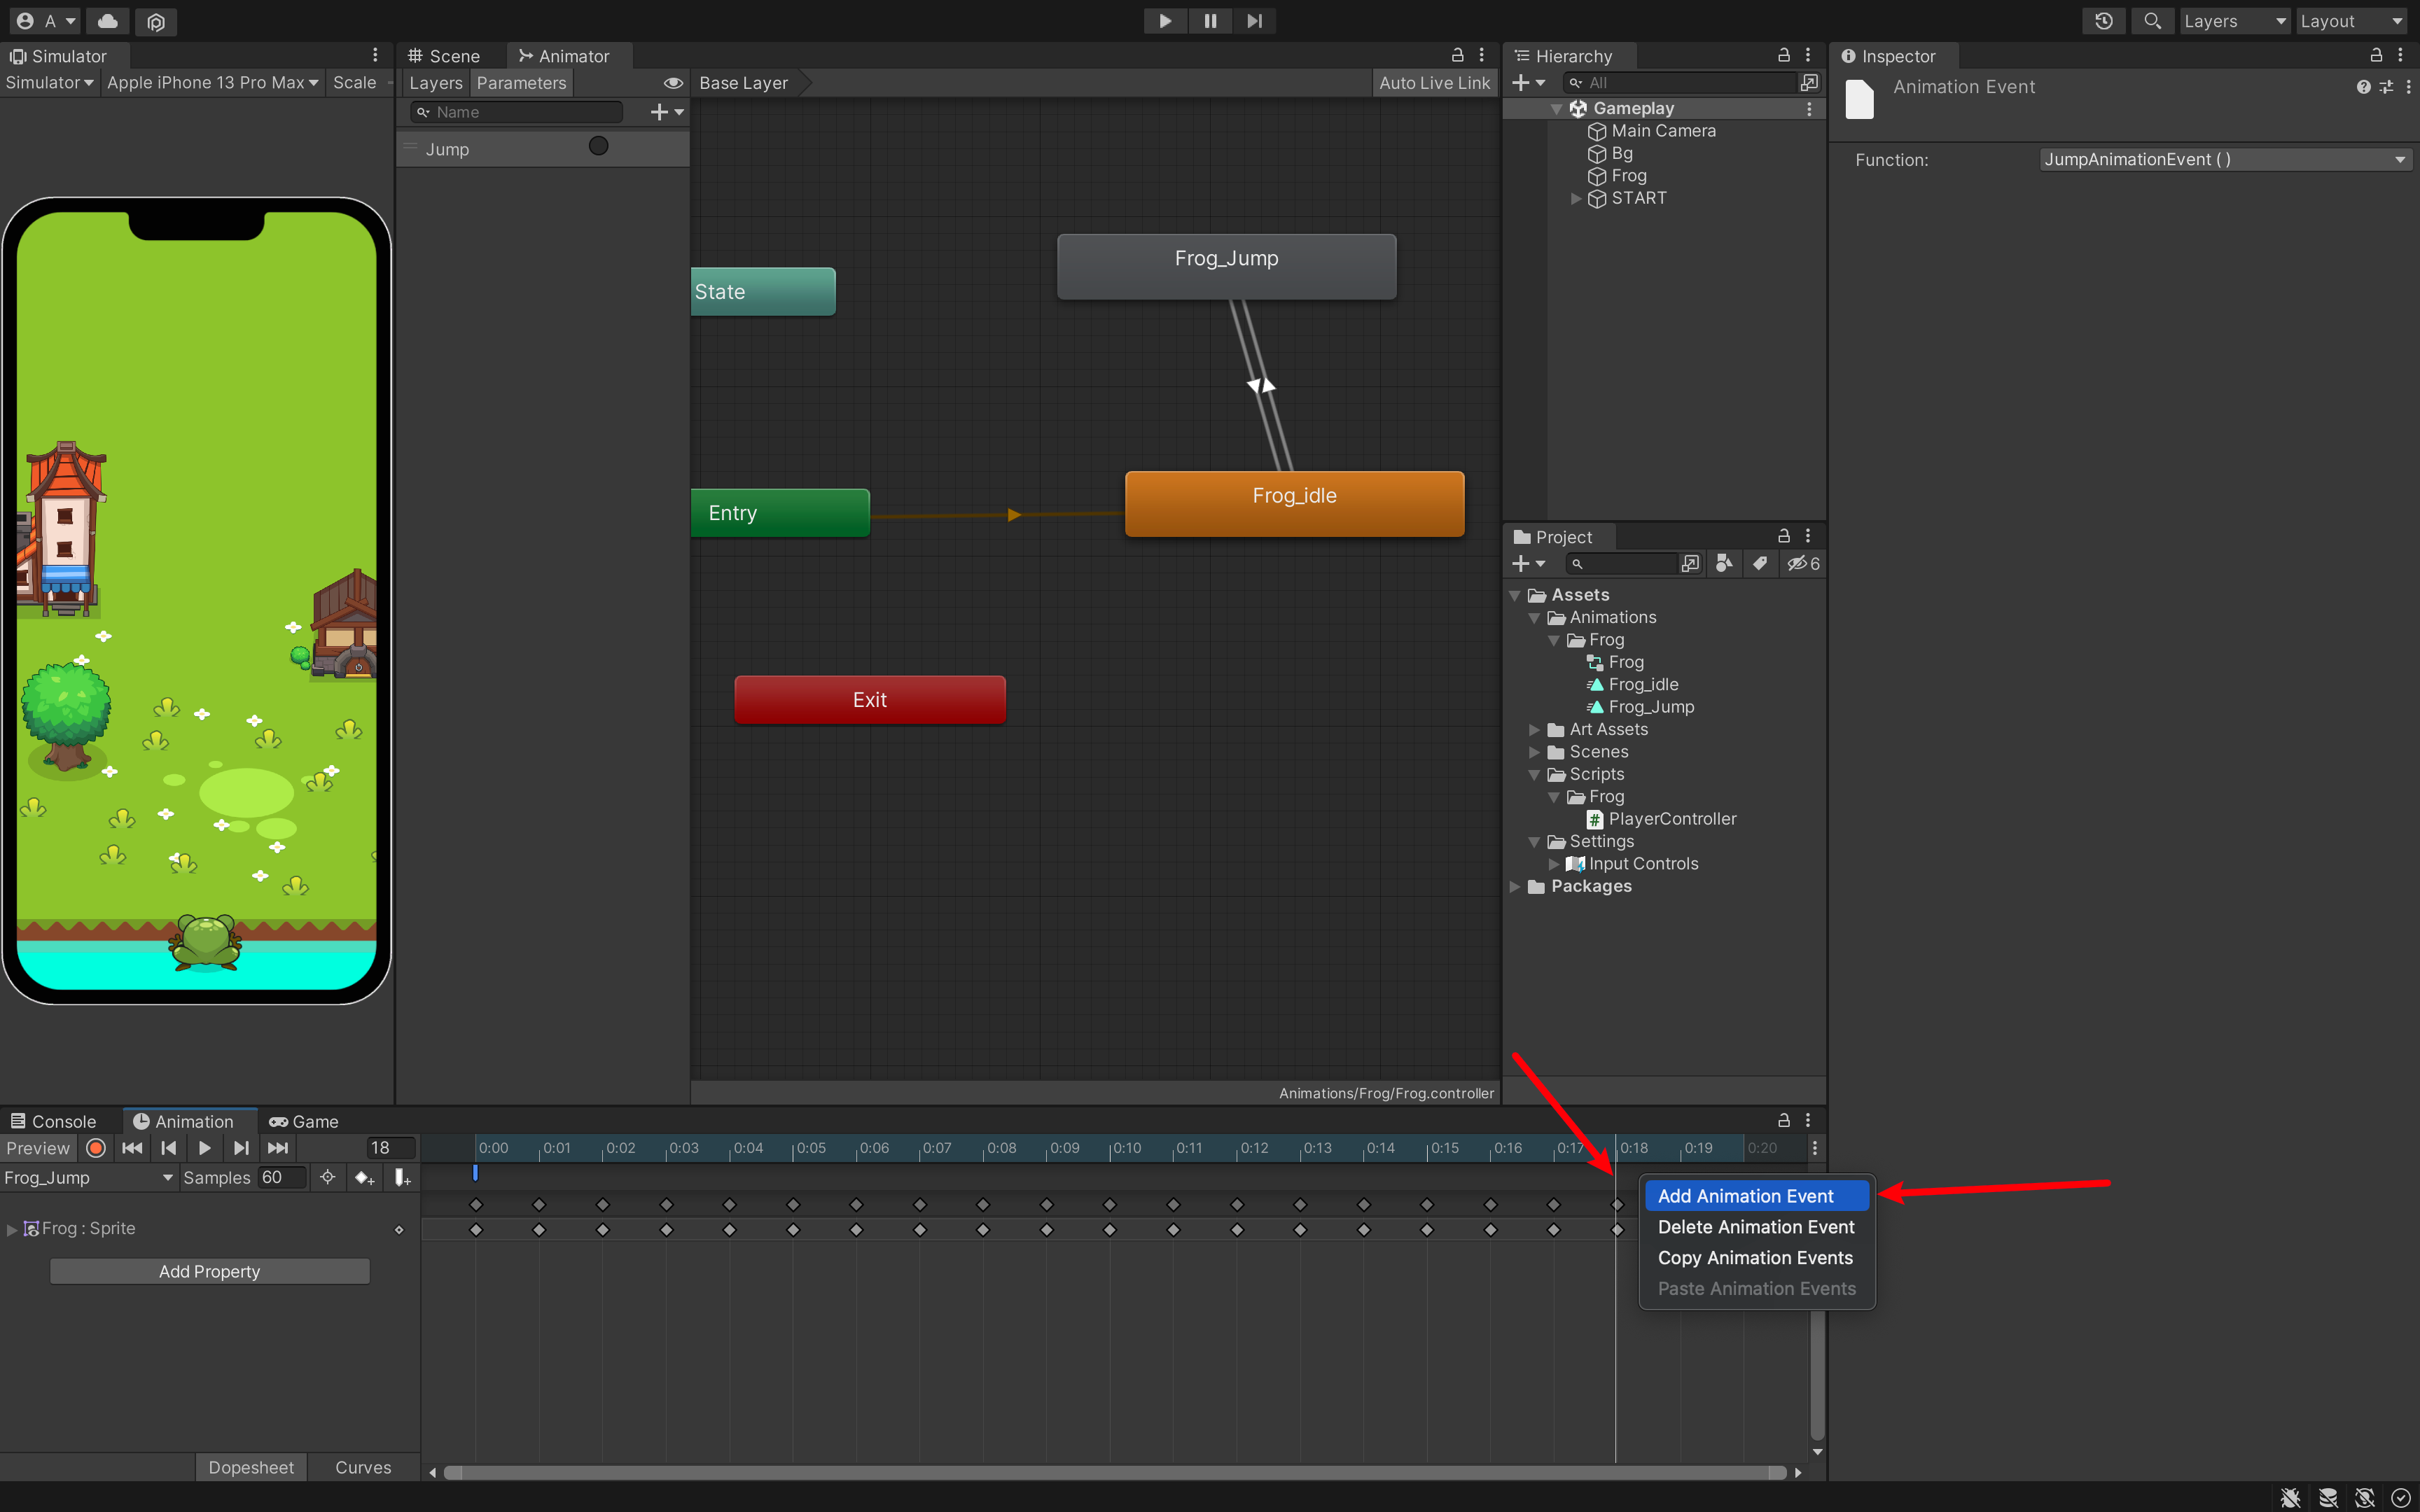The image size is (2420, 1512).
Task: Open Inspector preset settings icon
Action: coord(2386,87)
